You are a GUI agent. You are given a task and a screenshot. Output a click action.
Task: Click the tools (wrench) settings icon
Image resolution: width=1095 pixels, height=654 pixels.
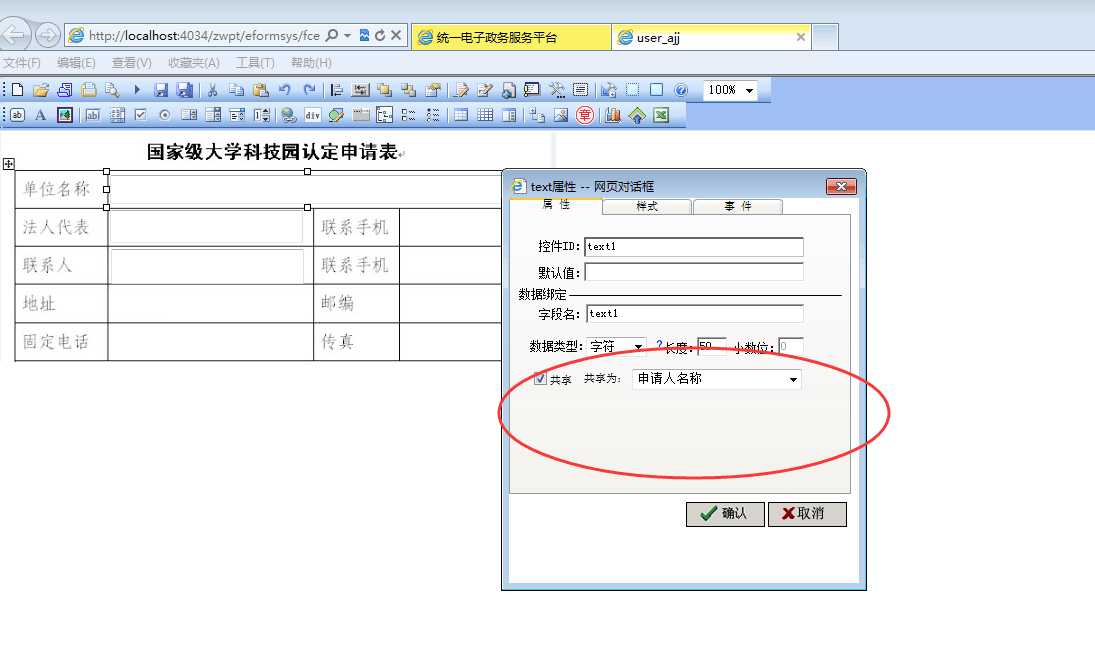click(x=557, y=89)
